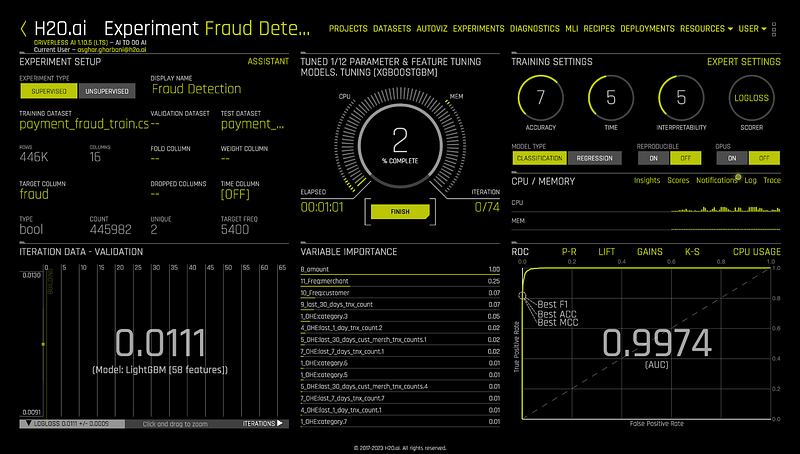
Task: Open the Trace link
Action: coord(772,180)
